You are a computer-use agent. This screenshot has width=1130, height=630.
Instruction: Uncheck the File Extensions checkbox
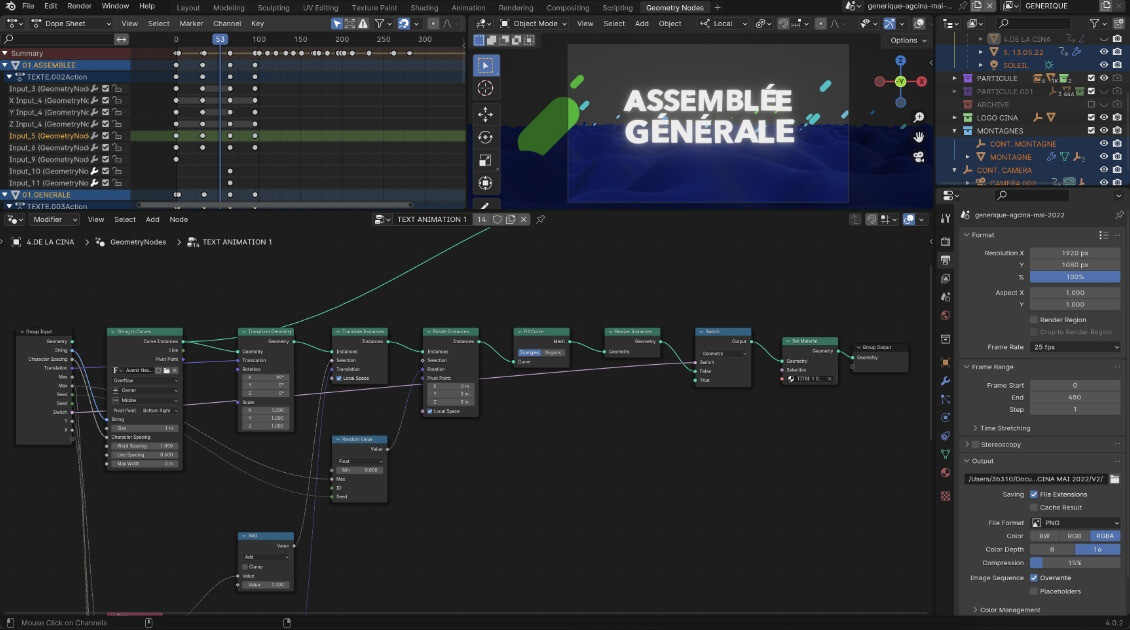tap(1033, 494)
